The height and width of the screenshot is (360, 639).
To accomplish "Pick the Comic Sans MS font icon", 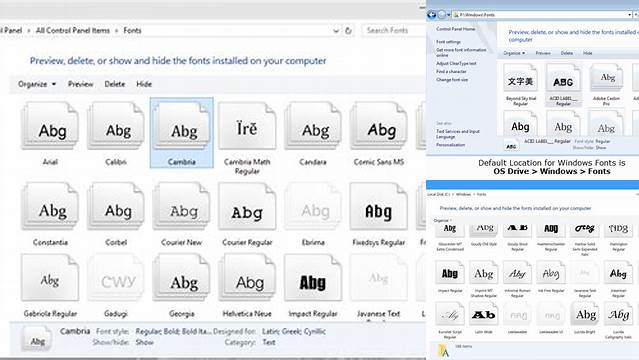I will click(x=379, y=126).
